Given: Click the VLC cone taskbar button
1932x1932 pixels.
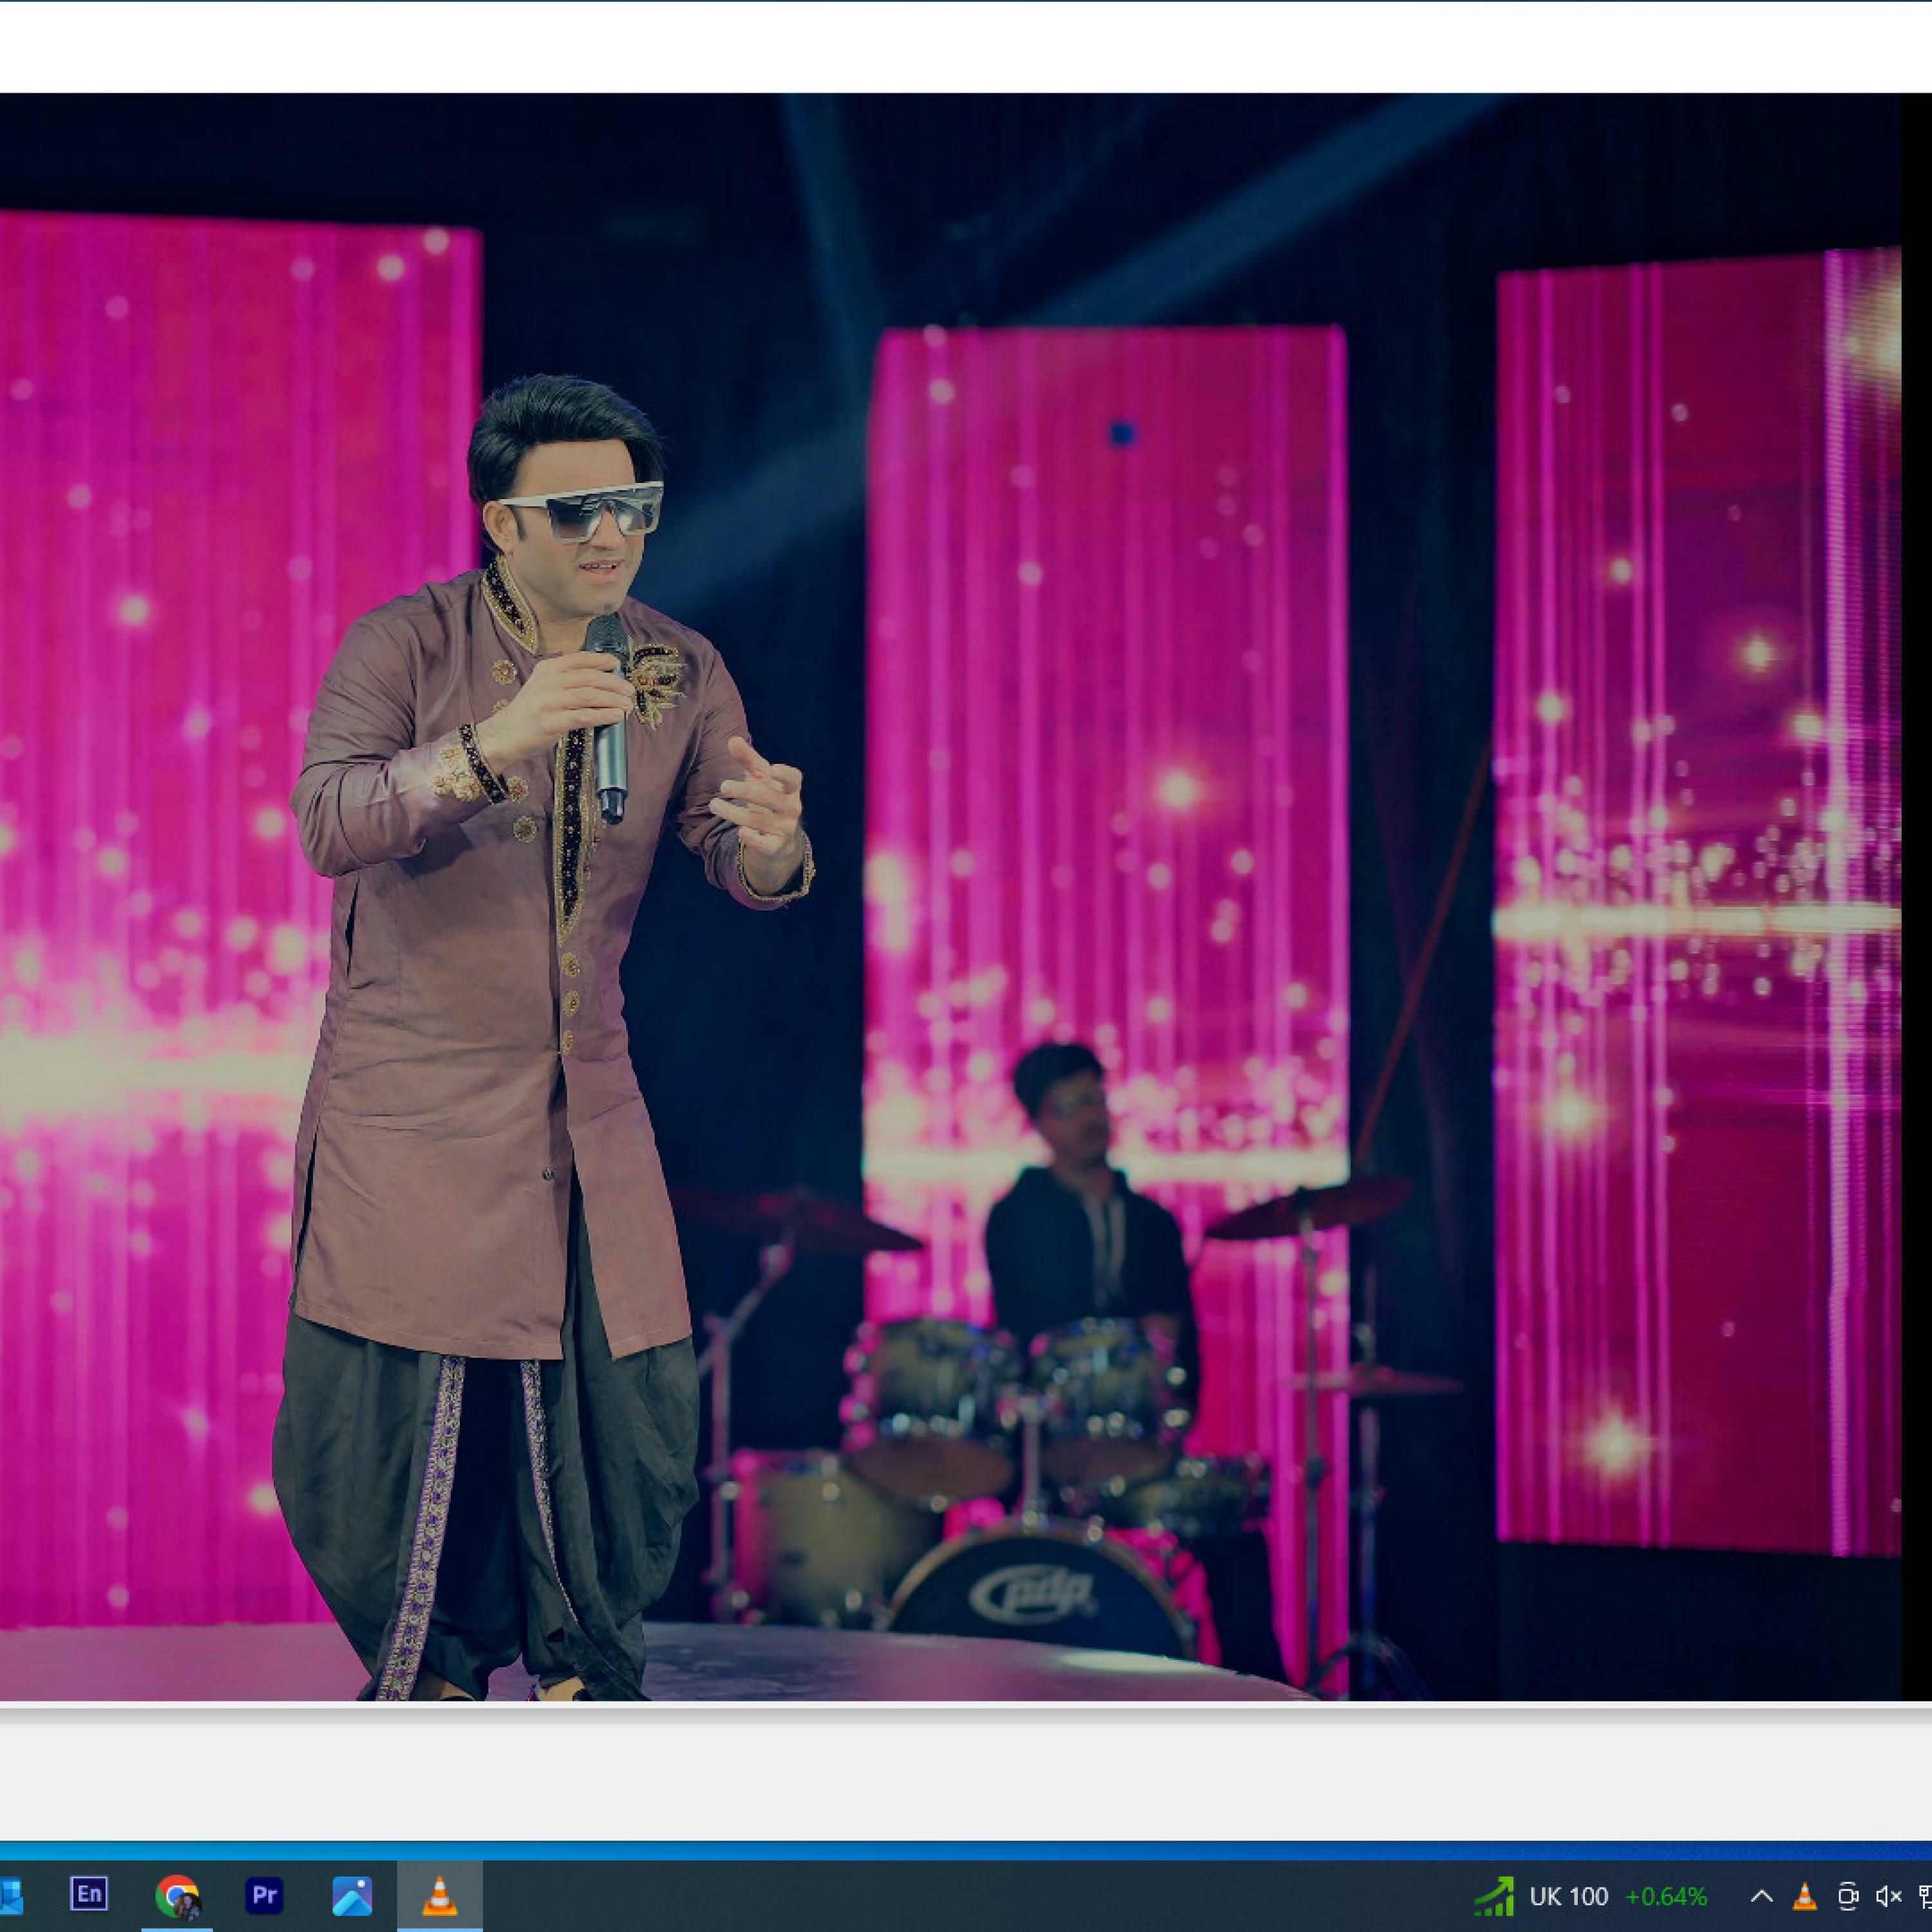Looking at the screenshot, I should pos(440,1895).
